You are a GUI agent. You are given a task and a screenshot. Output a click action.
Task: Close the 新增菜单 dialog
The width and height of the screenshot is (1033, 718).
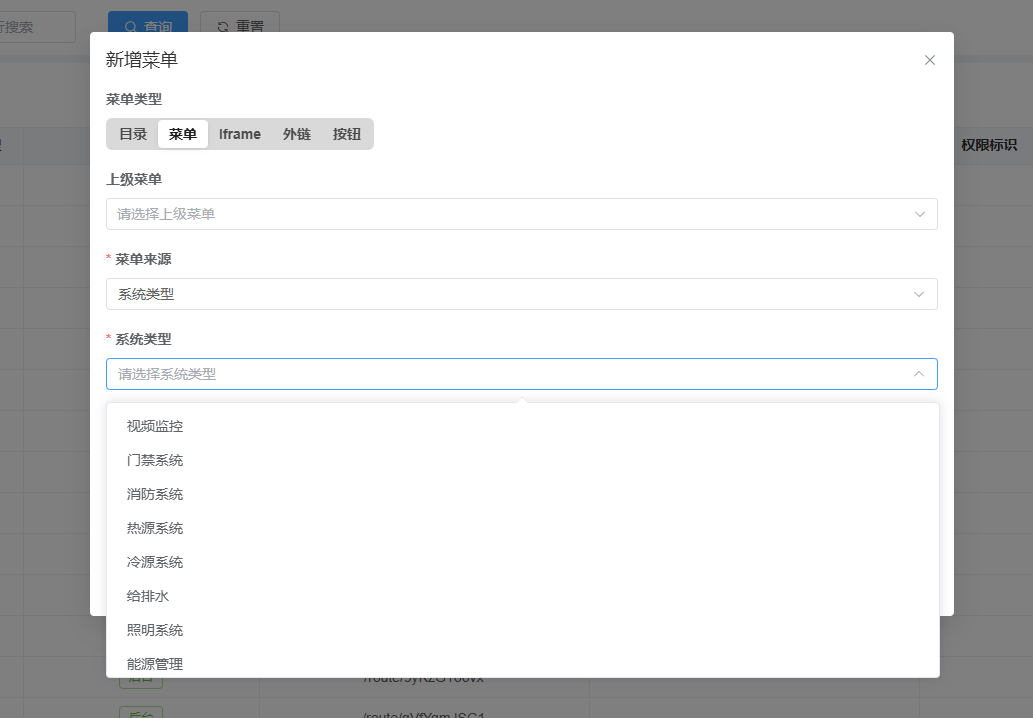(930, 60)
